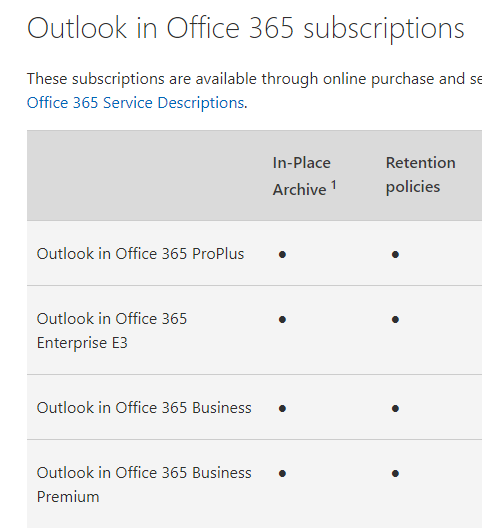Click the Retention policies bullet for Business Premium
The height and width of the screenshot is (528, 482).
pos(395,473)
